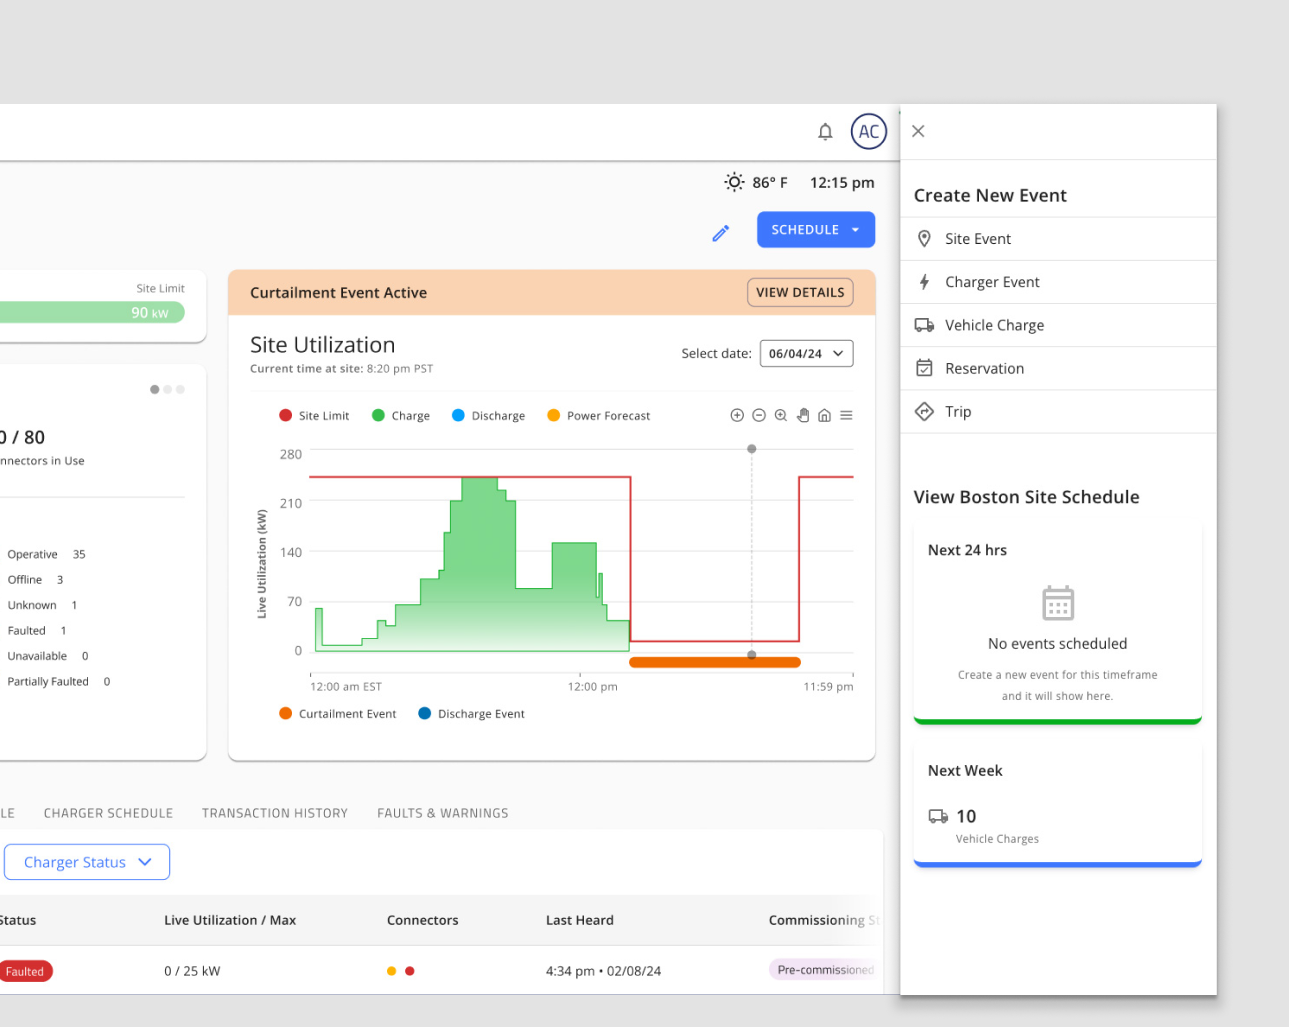The width and height of the screenshot is (1289, 1027).
Task: Close the Create New Event panel
Action: pyautogui.click(x=918, y=131)
